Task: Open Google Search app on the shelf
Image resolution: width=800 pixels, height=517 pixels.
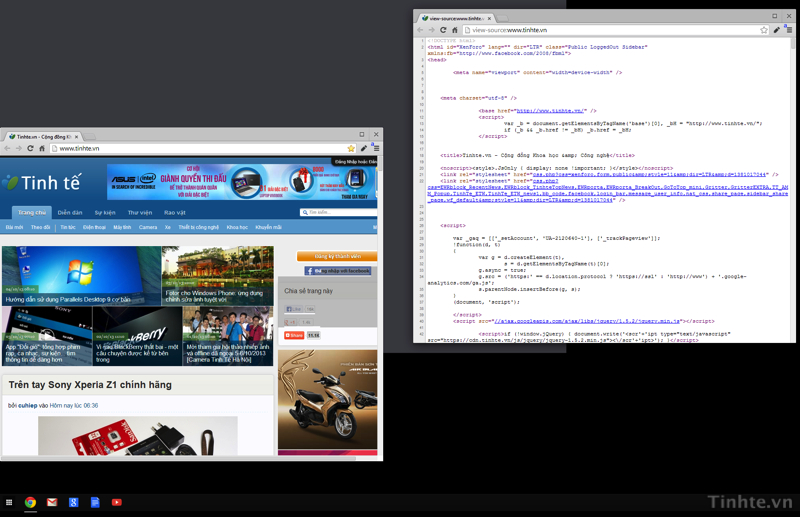Action: (x=73, y=502)
